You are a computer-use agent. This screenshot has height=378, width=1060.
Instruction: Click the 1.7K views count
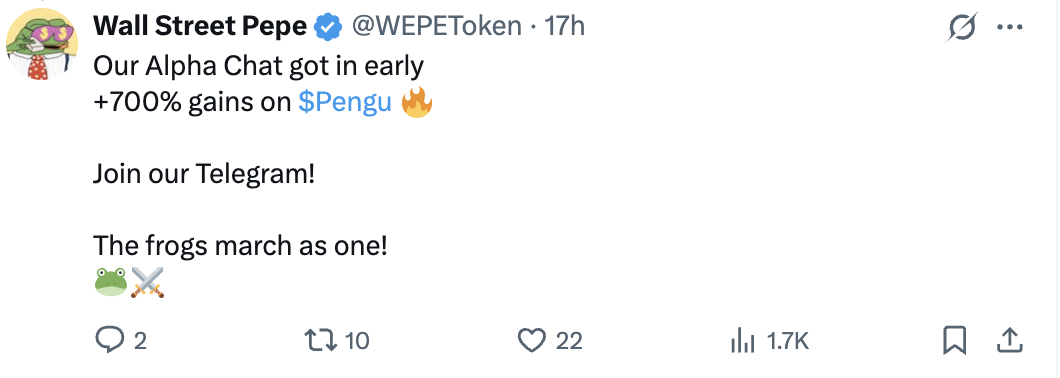click(787, 341)
